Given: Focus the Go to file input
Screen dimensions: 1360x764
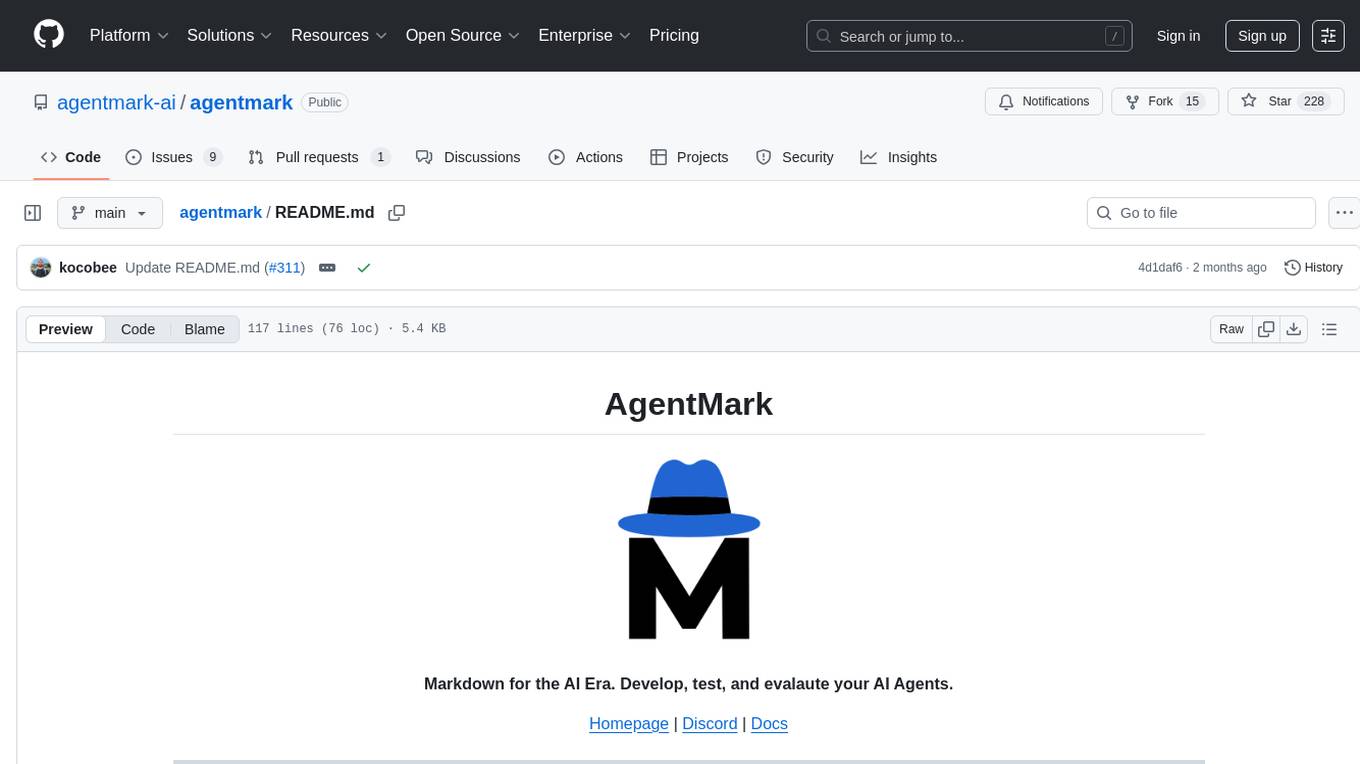Looking at the screenshot, I should point(1201,213).
